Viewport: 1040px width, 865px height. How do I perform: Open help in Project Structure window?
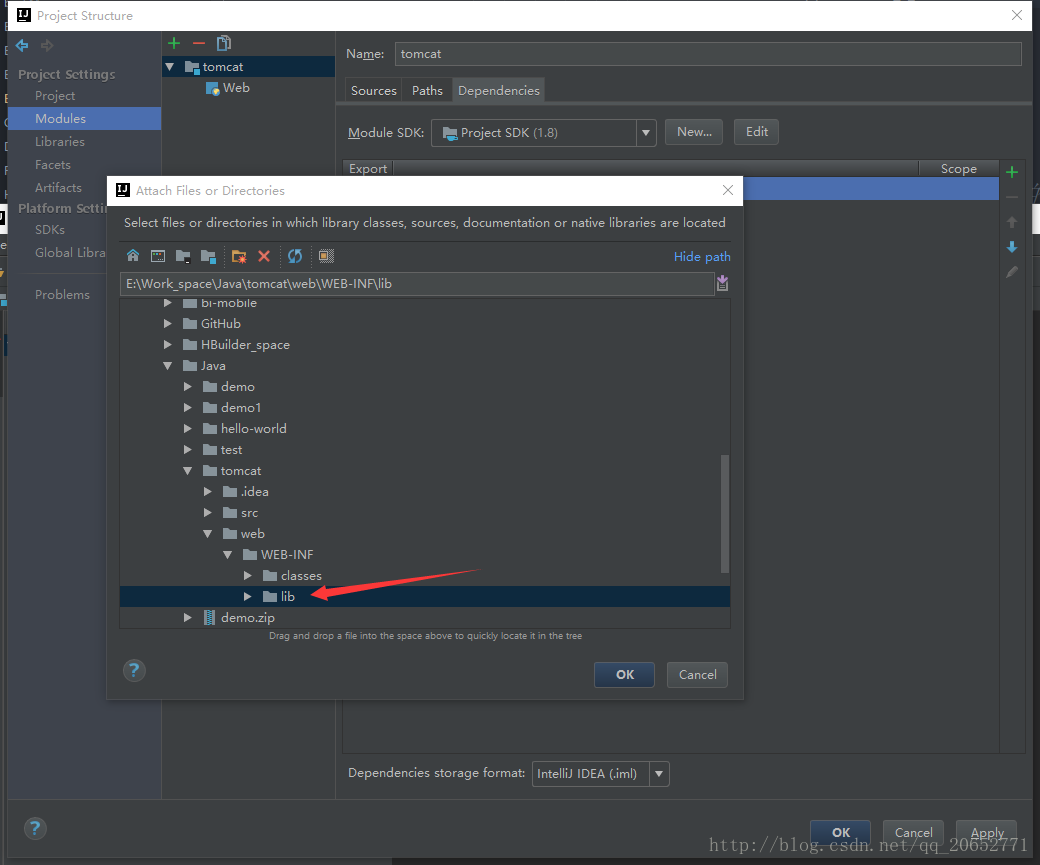pyautogui.click(x=35, y=828)
